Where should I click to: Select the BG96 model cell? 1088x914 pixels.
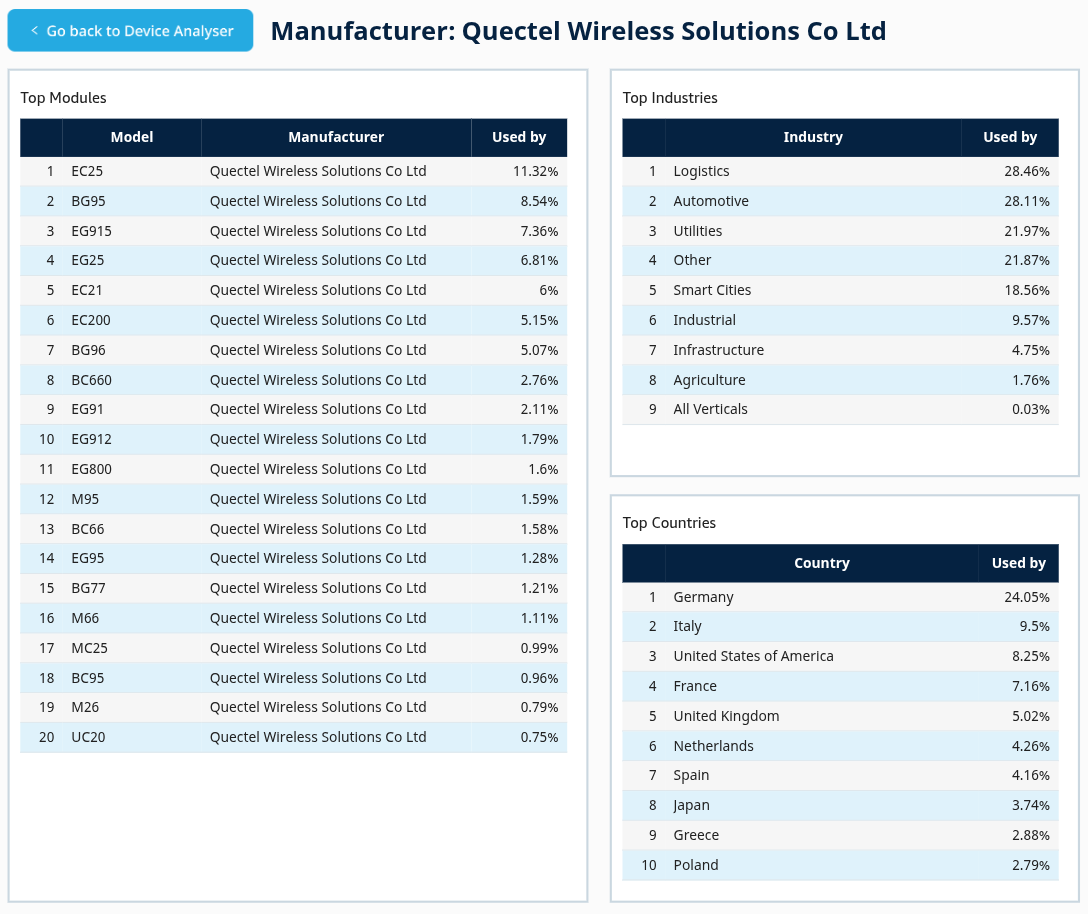point(132,350)
